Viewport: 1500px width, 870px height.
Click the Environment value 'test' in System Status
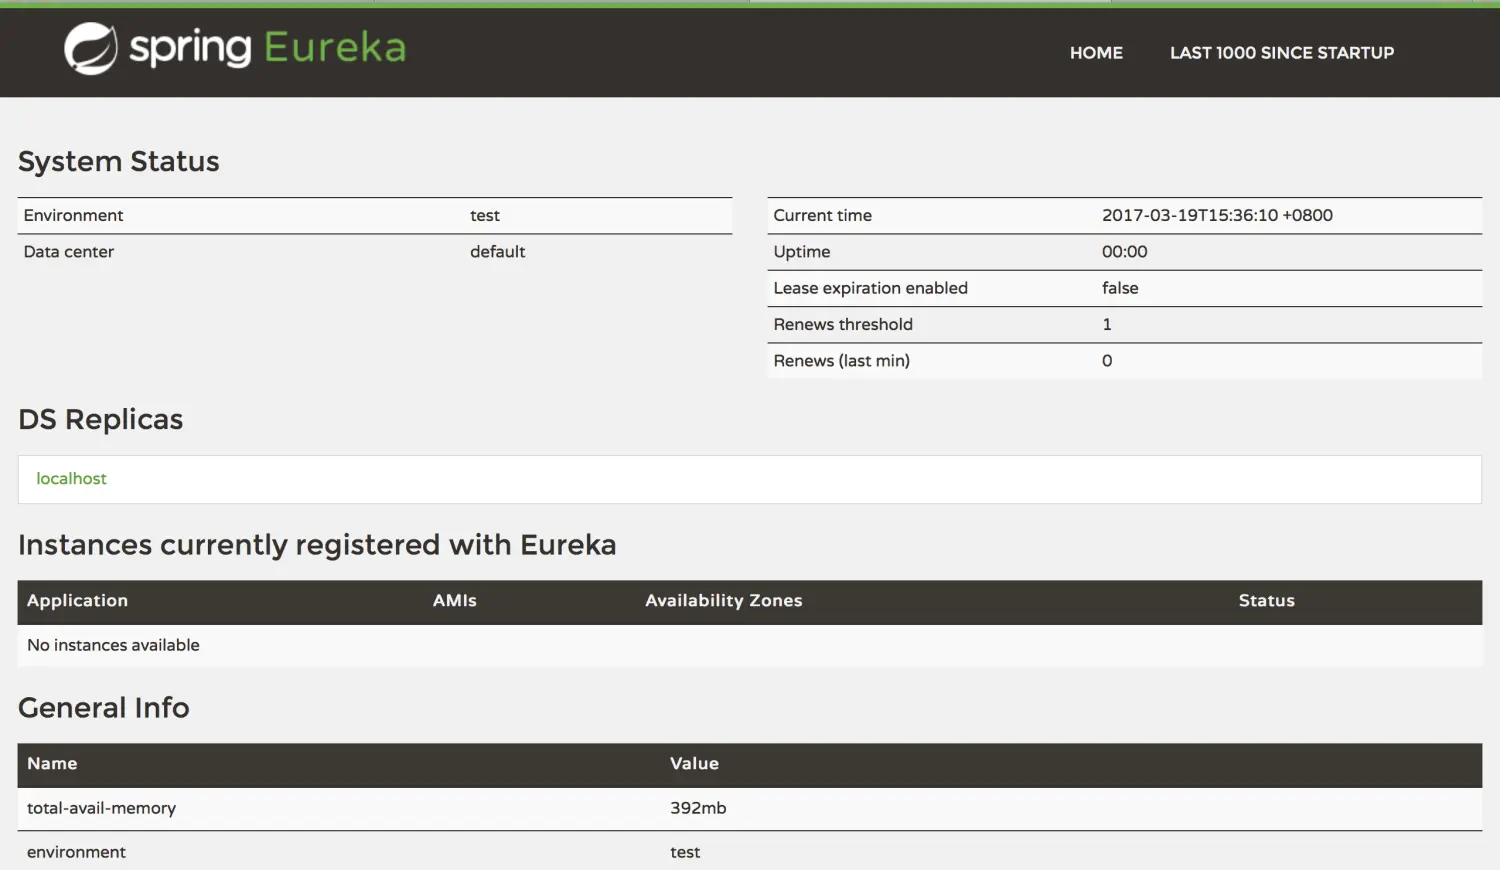click(485, 216)
